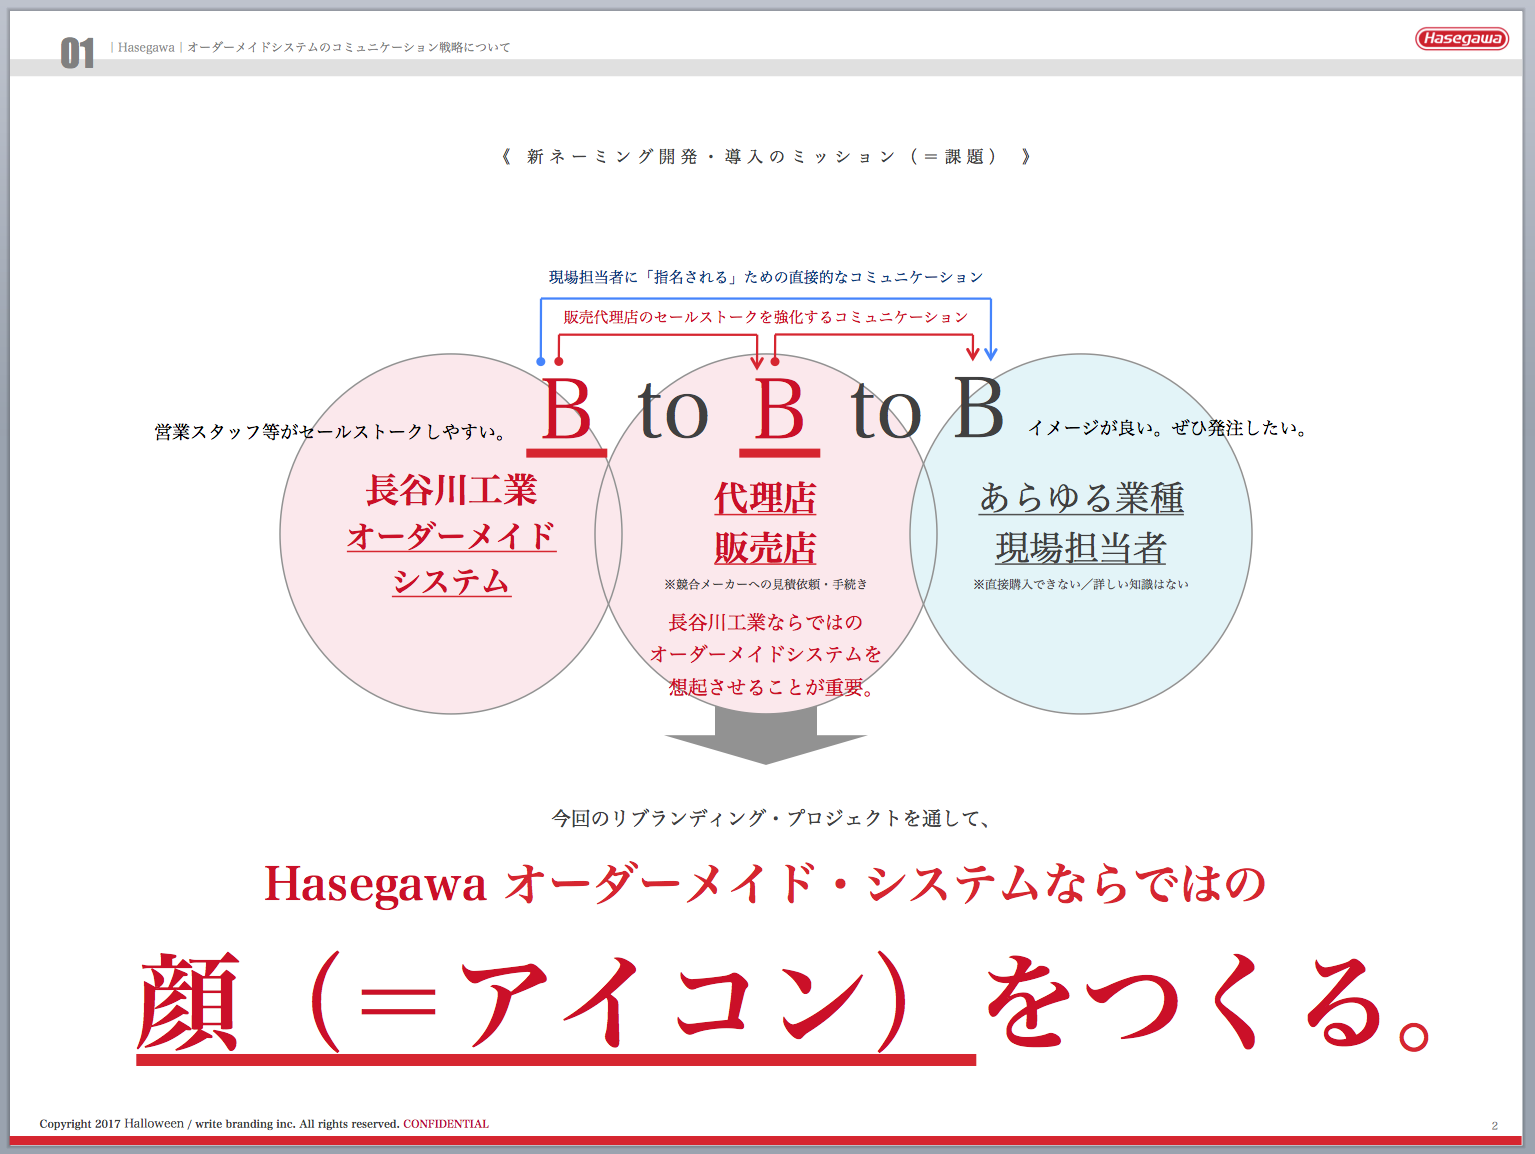Viewport: 1535px width, 1154px height.
Task: Click the large gray downward arrow
Action: coord(766,735)
